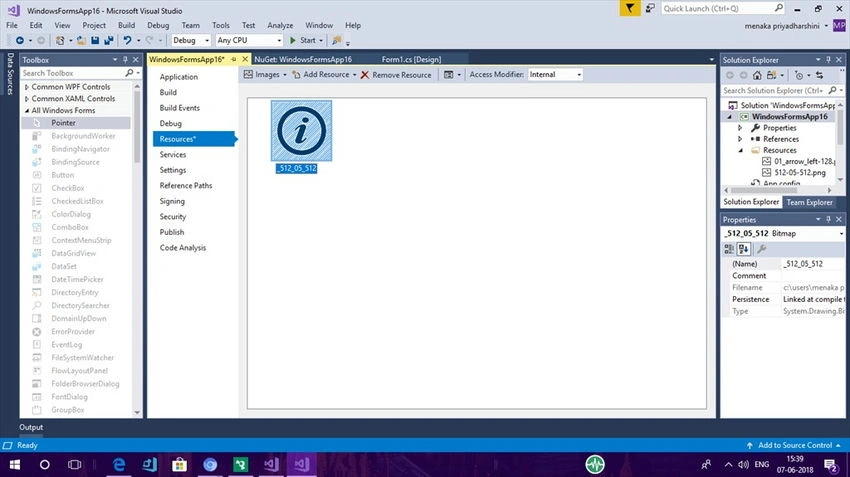Select the _512_05_512 image thumbnail
850x477 pixels.
(x=301, y=131)
